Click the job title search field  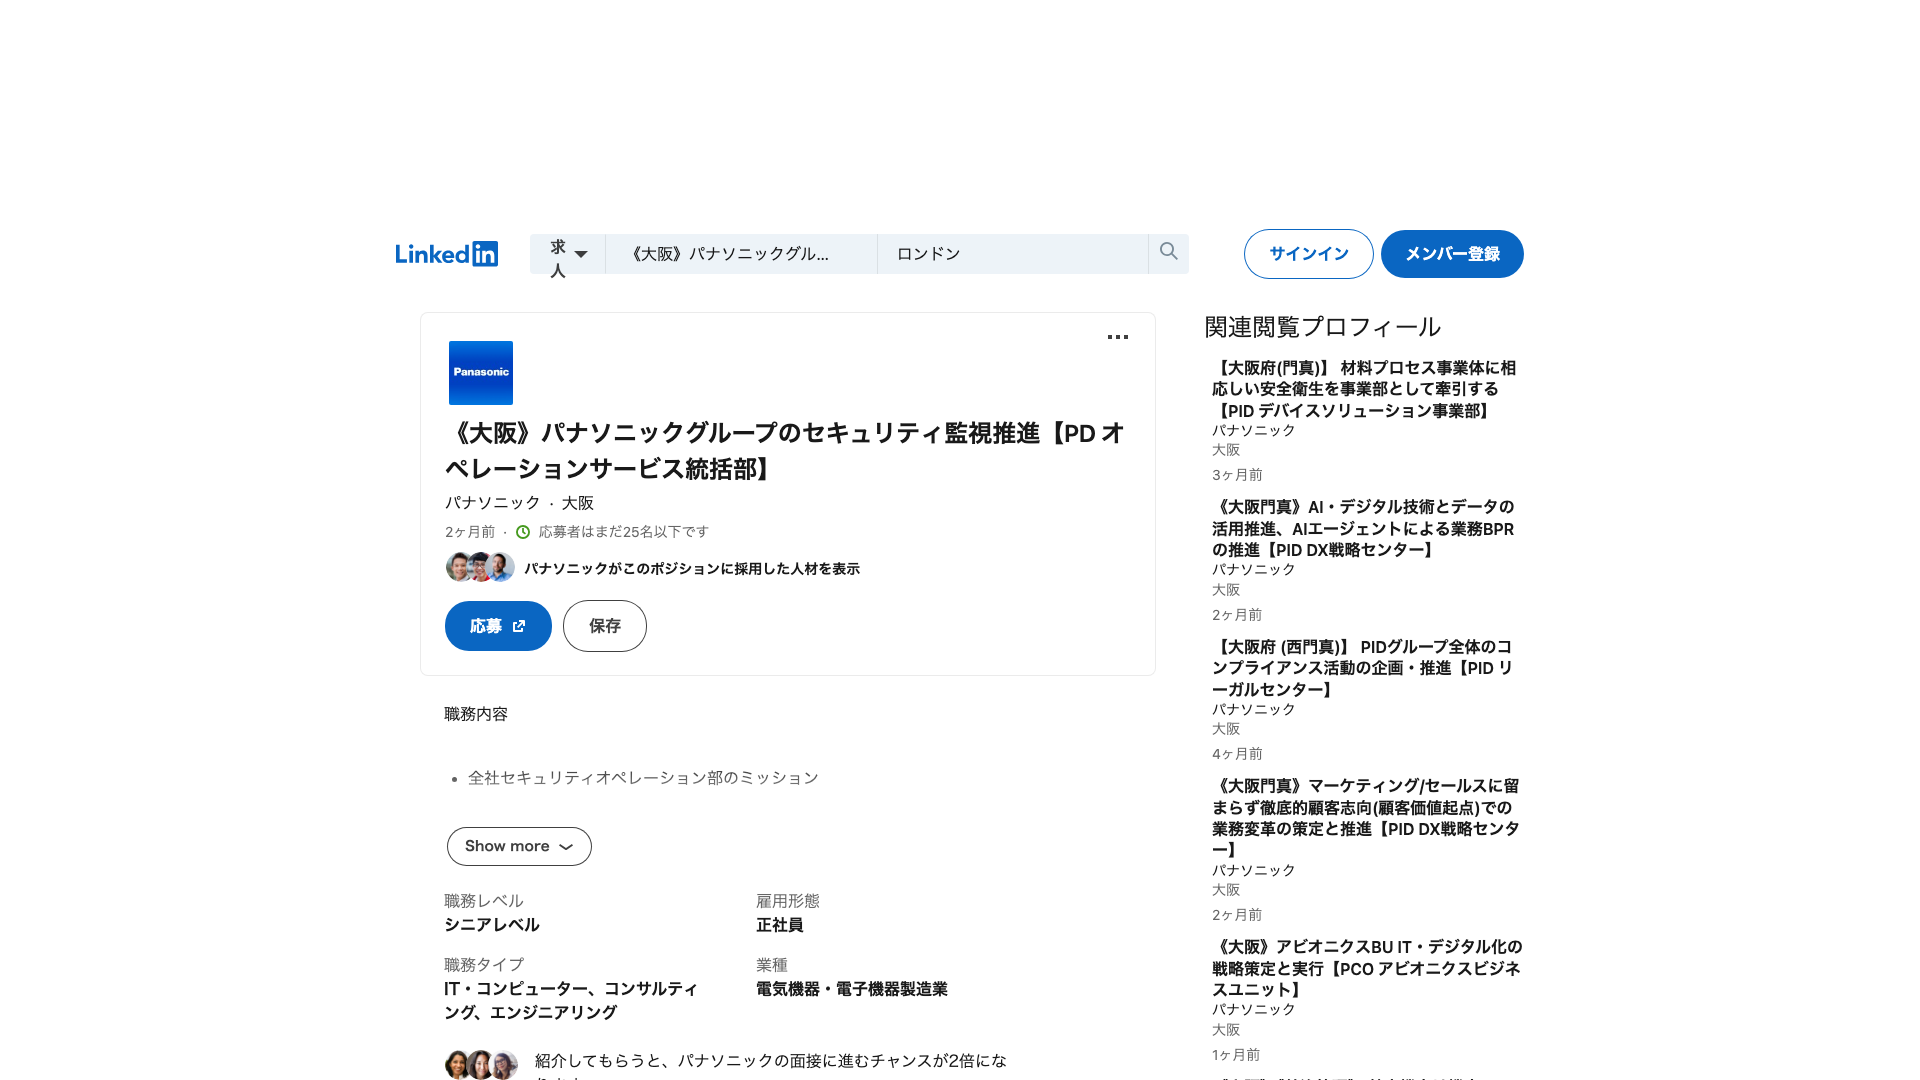pyautogui.click(x=741, y=254)
